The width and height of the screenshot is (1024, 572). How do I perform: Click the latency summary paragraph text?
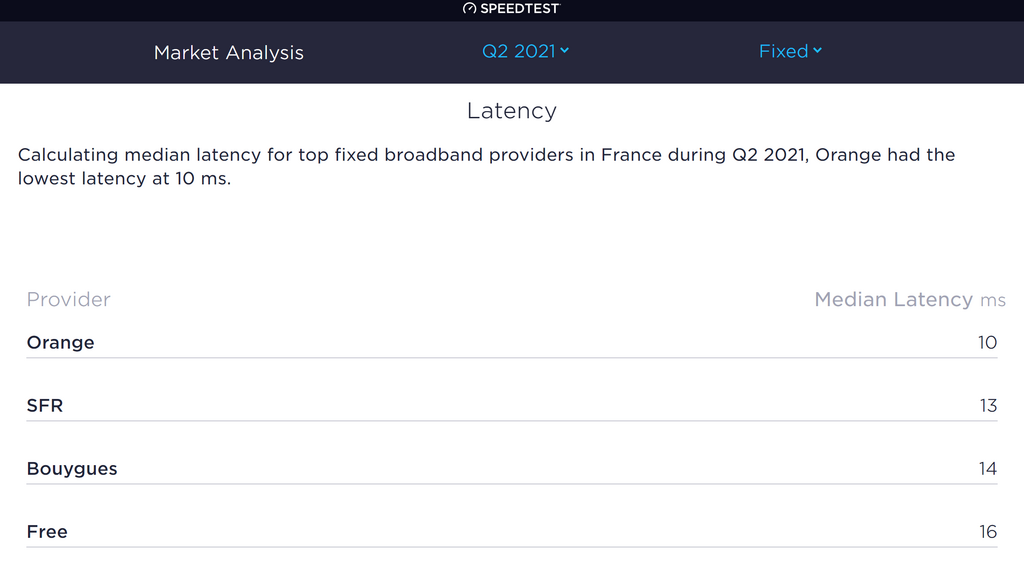click(x=487, y=167)
